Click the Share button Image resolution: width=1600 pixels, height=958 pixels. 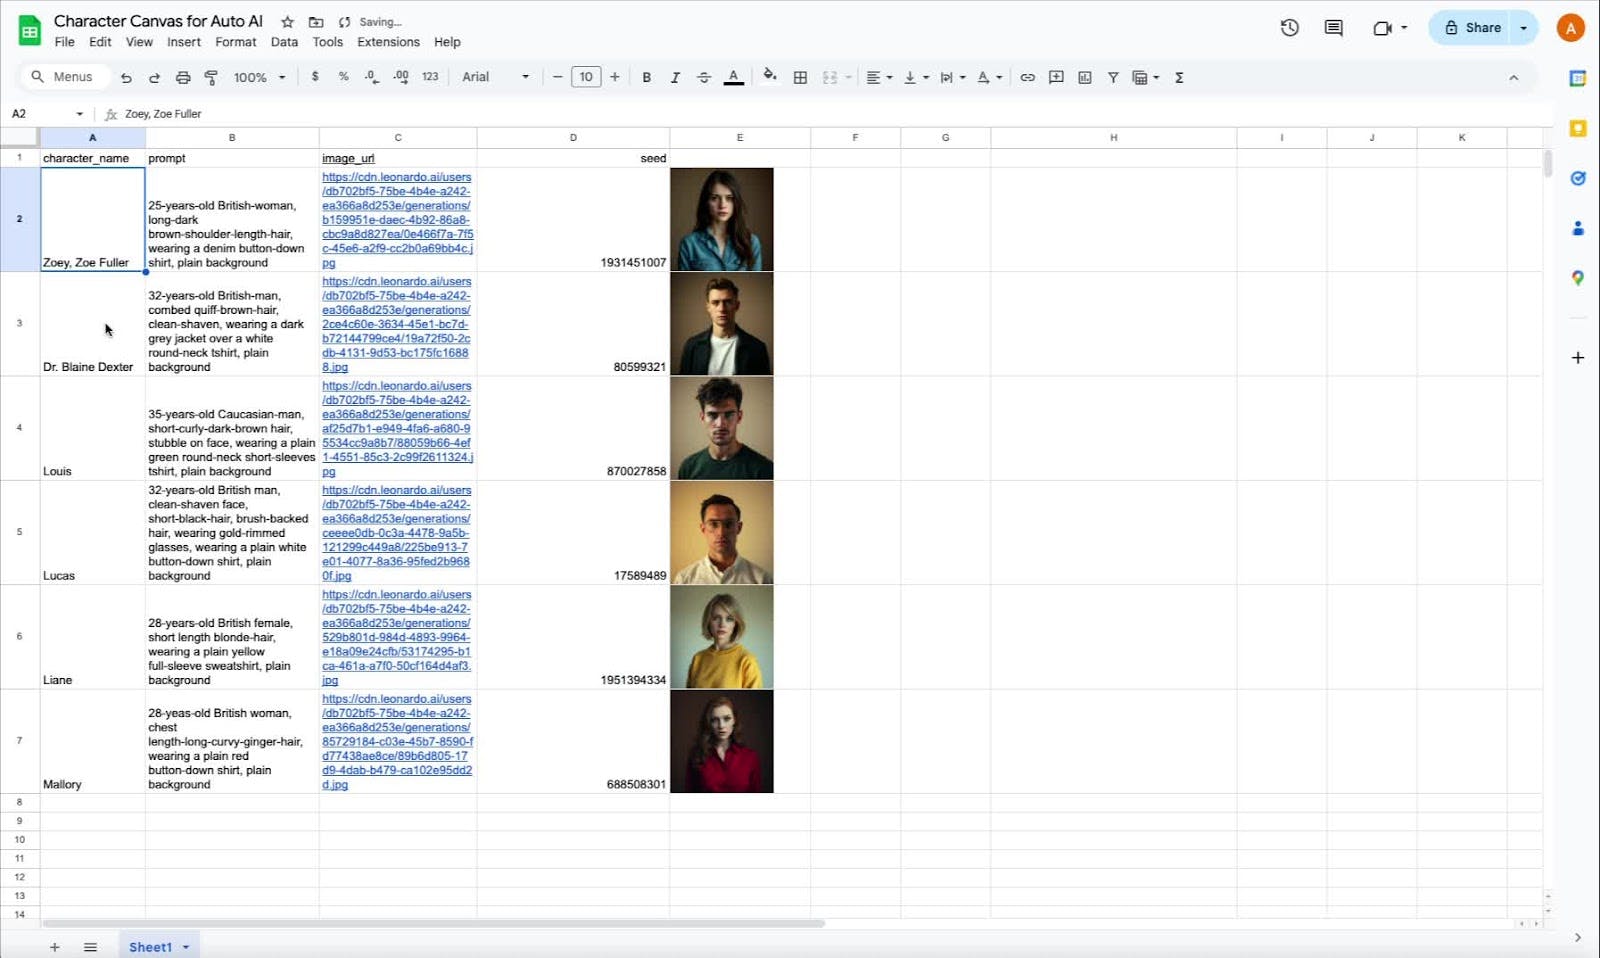[x=1472, y=28]
